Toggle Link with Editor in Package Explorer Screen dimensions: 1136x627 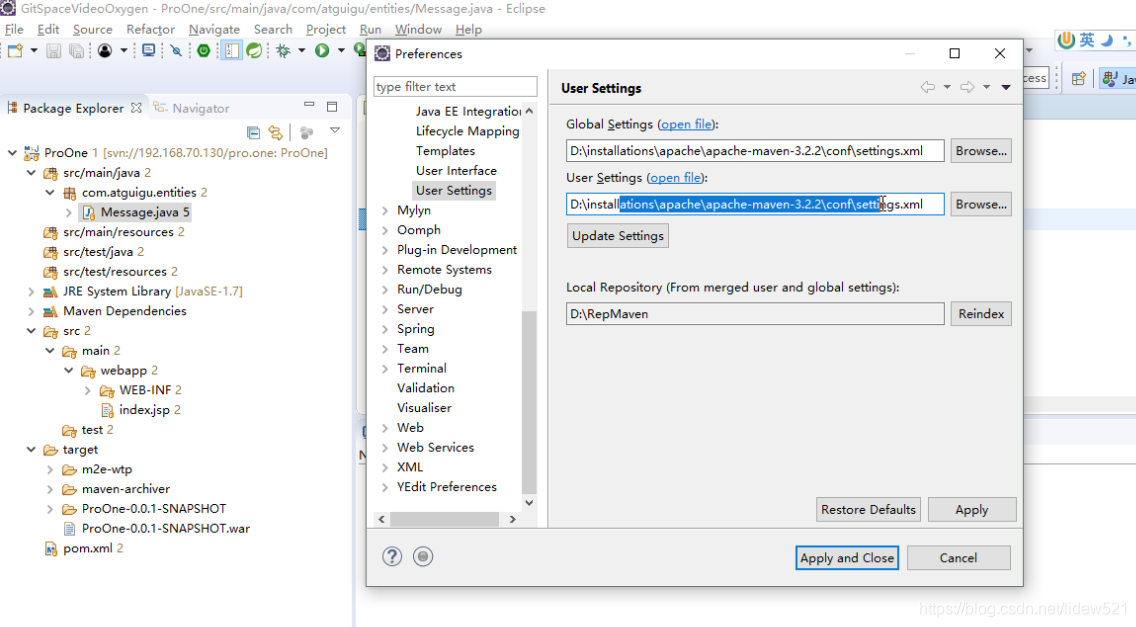pyautogui.click(x=275, y=132)
